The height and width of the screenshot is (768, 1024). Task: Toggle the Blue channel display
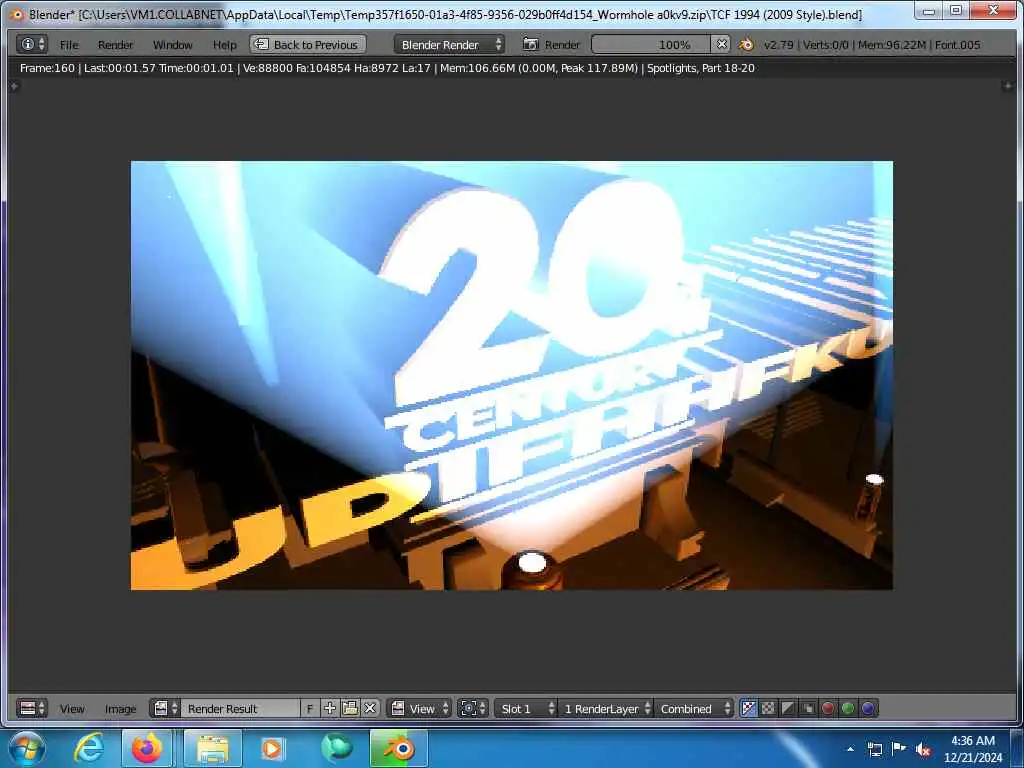tap(868, 709)
